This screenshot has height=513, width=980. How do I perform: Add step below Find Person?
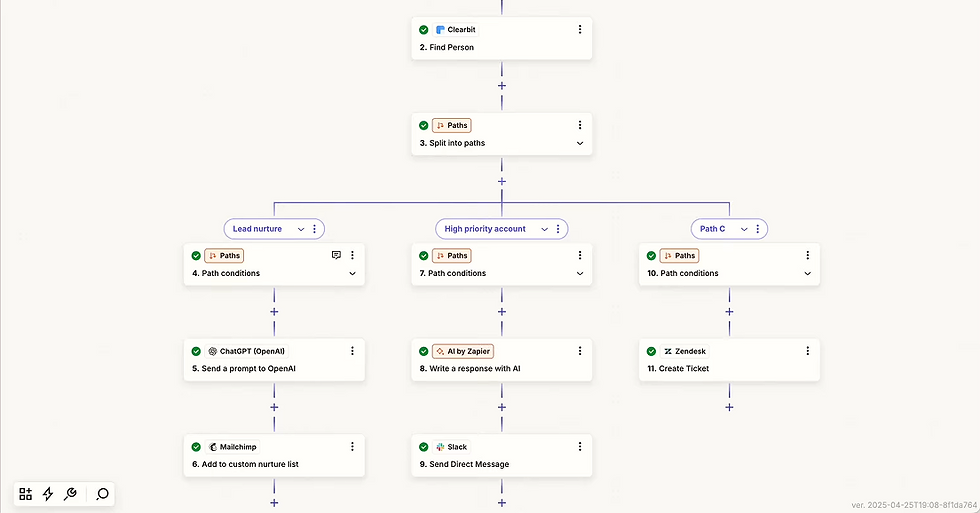point(502,85)
